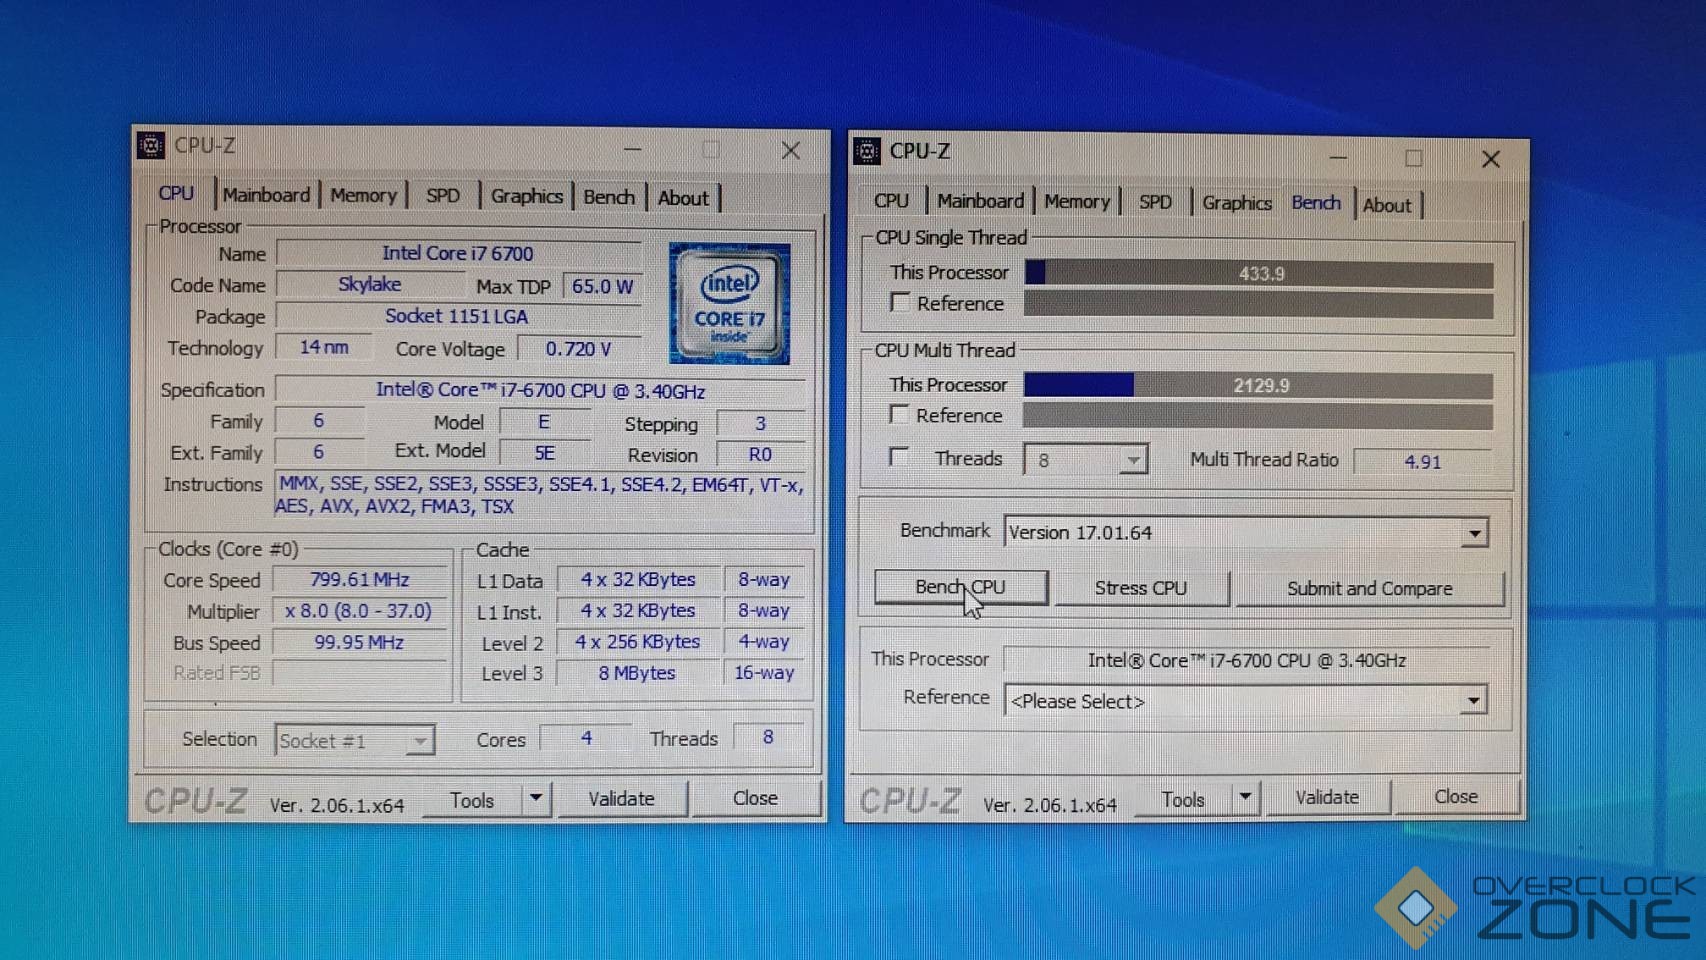Select Bench tab in right window
Viewport: 1706px width, 960px height.
point(1316,203)
